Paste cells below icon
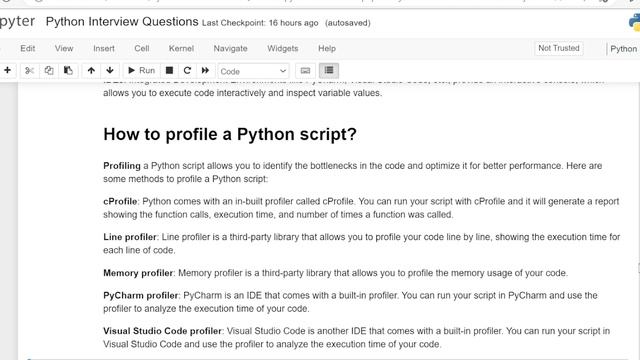The width and height of the screenshot is (640, 360). coord(68,71)
